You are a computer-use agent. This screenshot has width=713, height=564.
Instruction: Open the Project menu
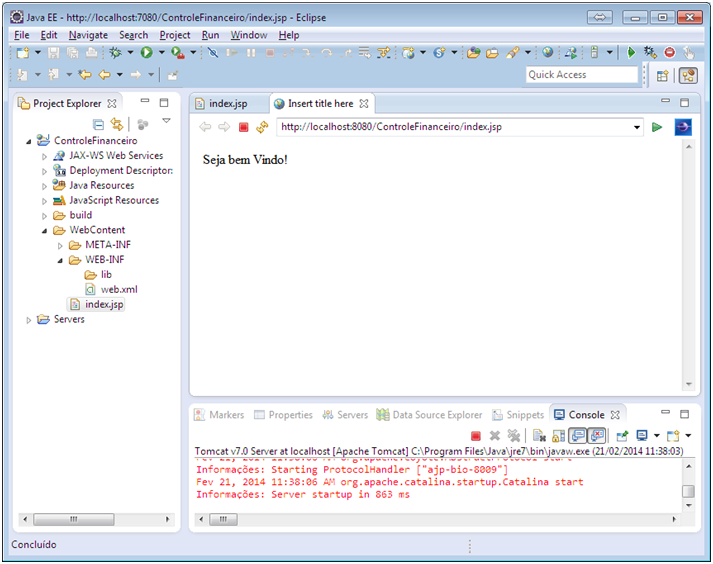[175, 35]
